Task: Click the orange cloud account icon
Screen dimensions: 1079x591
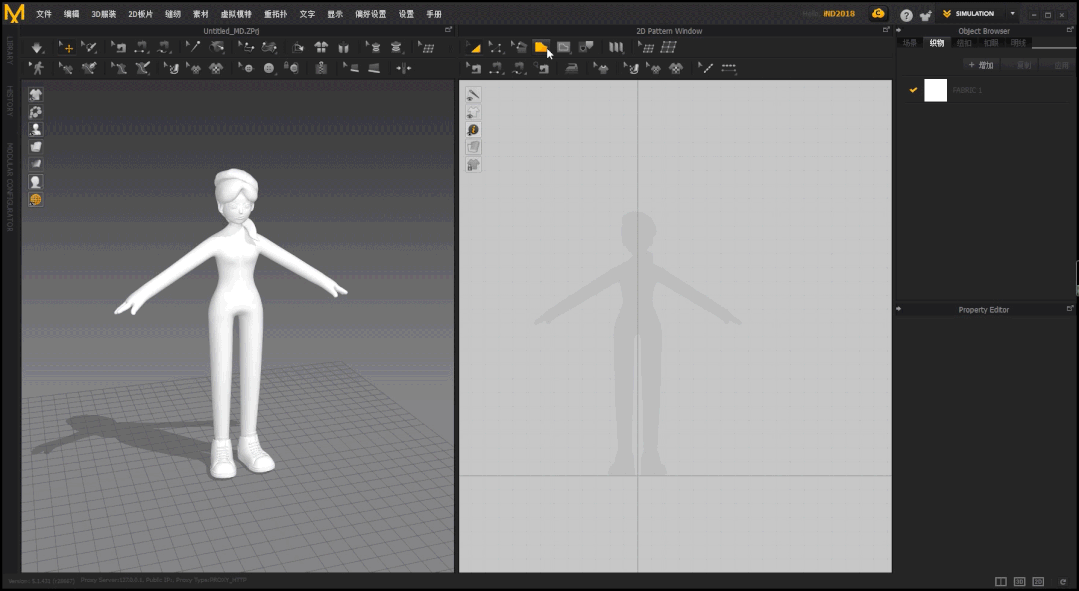Action: point(878,14)
